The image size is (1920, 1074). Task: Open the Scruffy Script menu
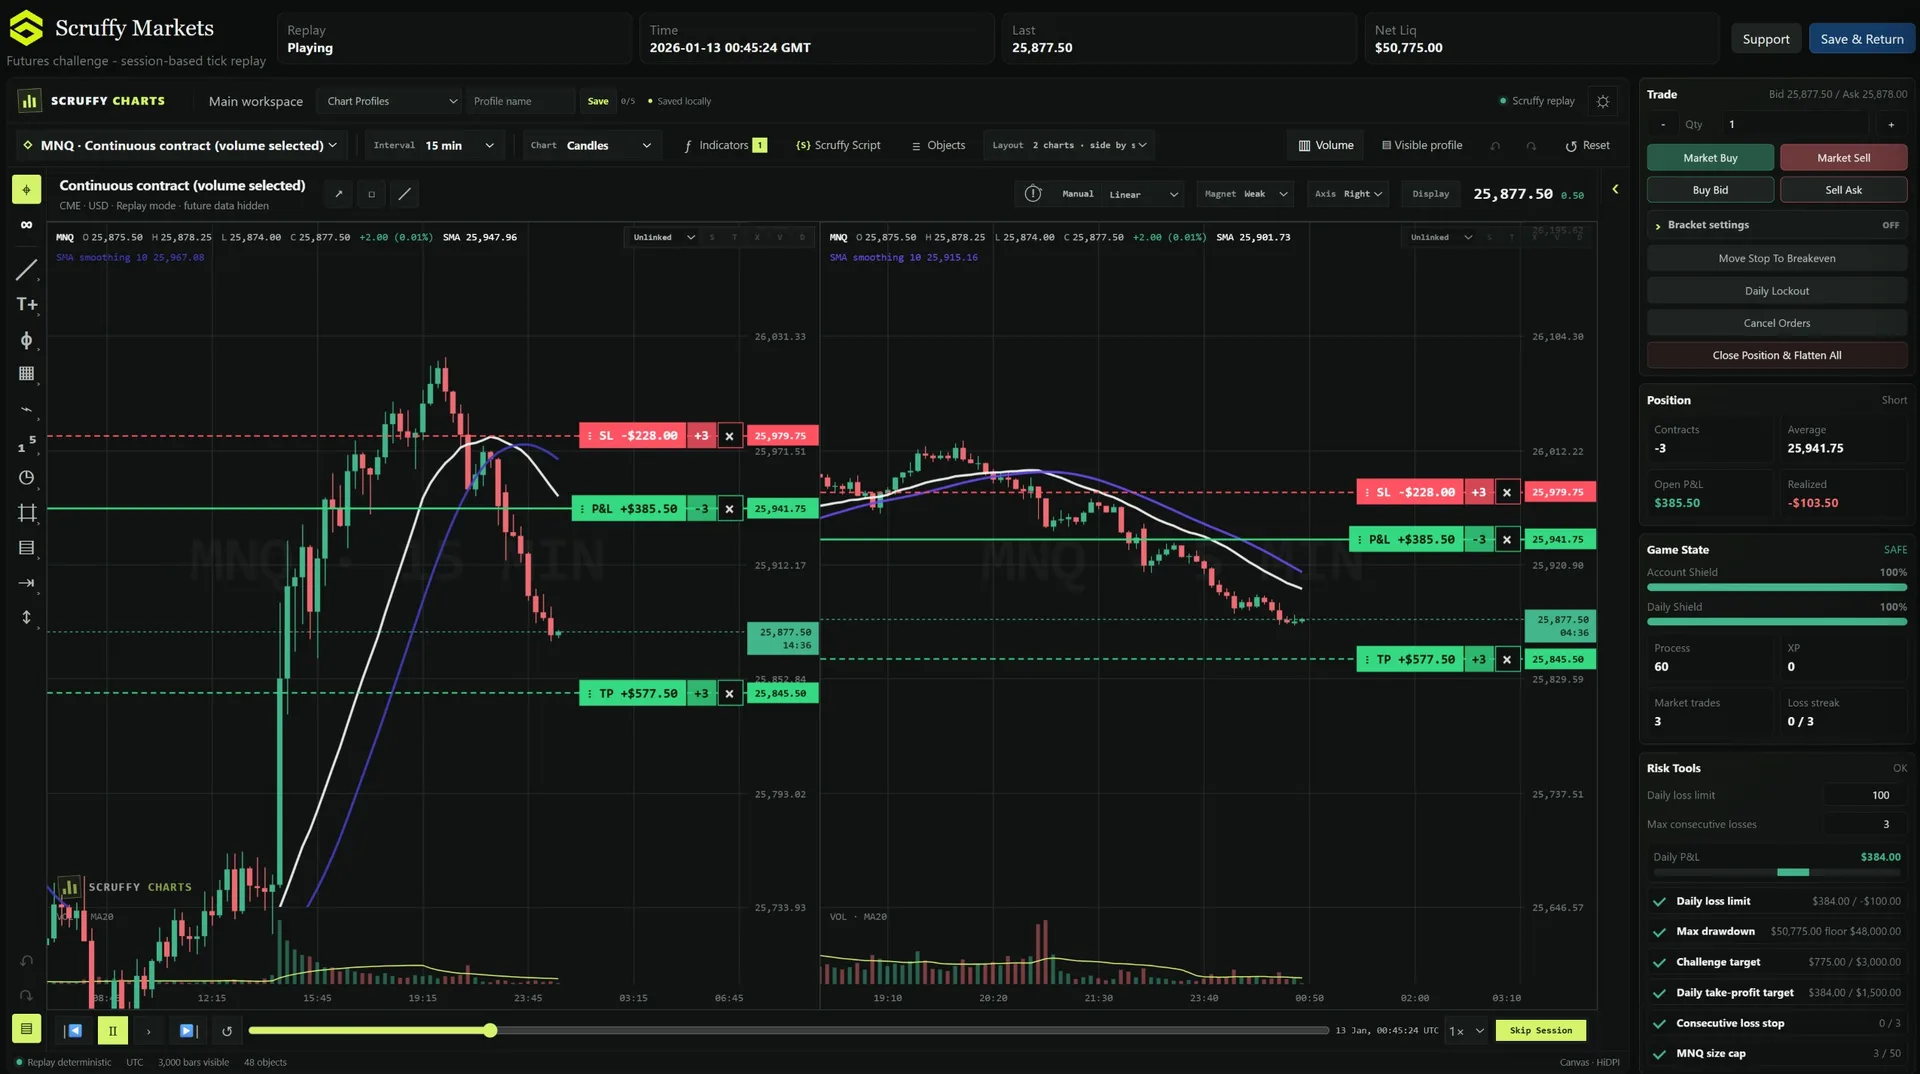pos(838,145)
